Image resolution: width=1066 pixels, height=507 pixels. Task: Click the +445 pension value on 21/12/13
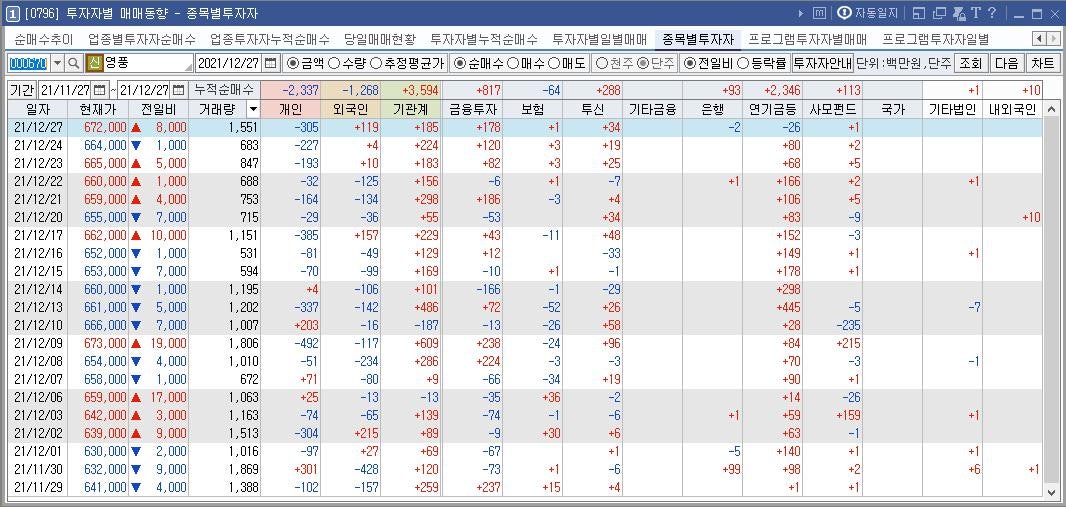tap(772, 307)
